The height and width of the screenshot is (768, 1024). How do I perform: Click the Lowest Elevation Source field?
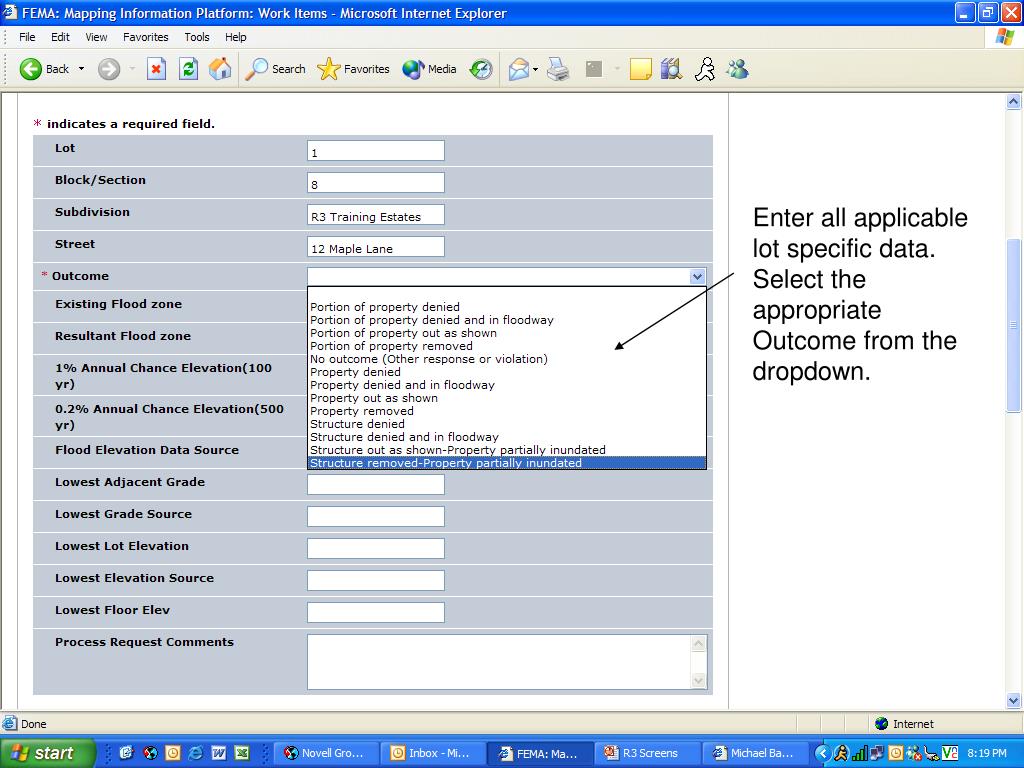pos(376,581)
